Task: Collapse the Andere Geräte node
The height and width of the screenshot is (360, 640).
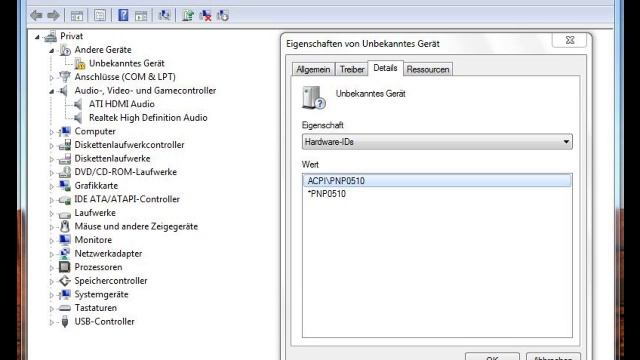Action: tap(52, 51)
